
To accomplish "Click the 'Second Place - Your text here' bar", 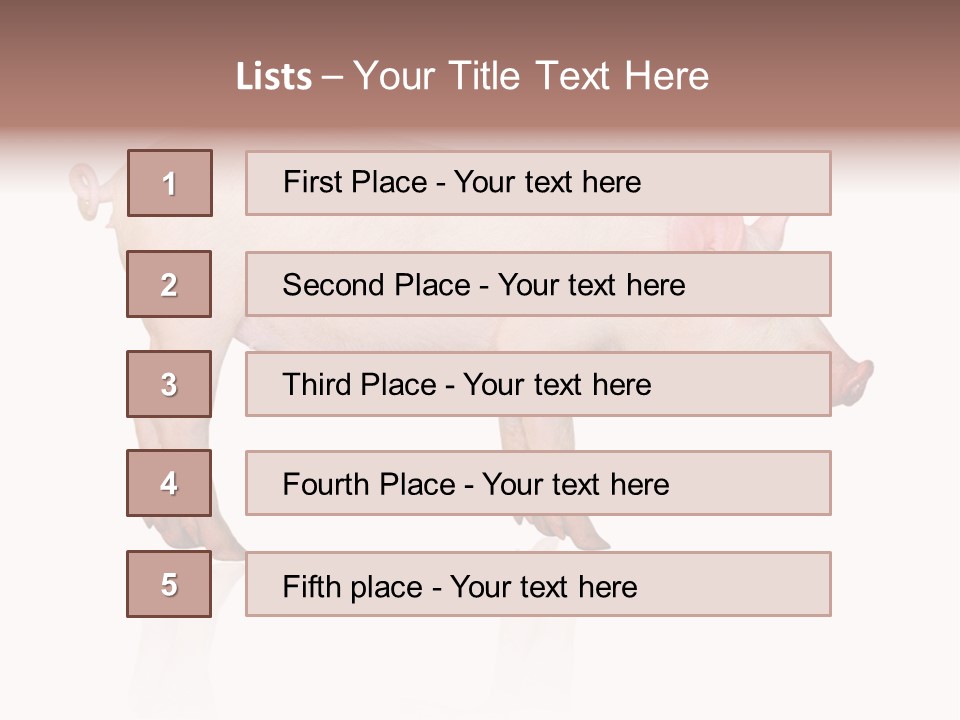I will [538, 284].
